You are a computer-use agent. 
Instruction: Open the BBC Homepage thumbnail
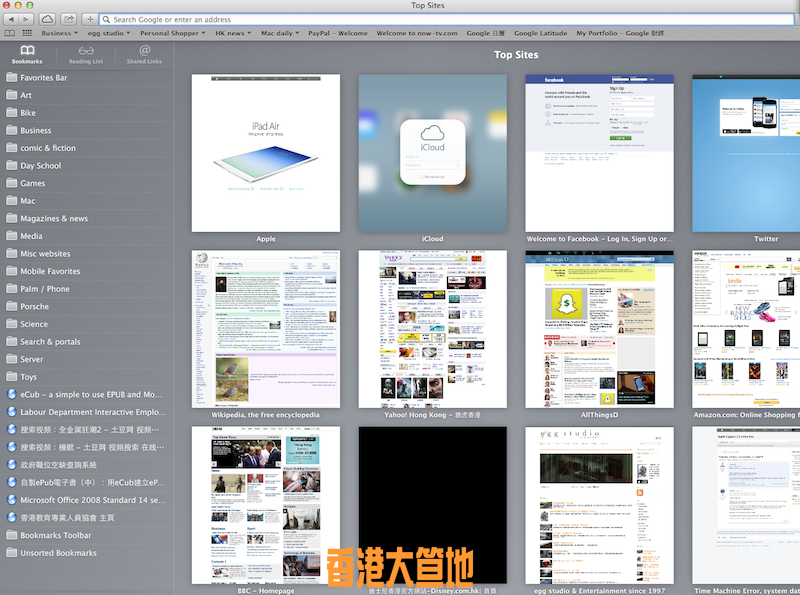(266, 505)
